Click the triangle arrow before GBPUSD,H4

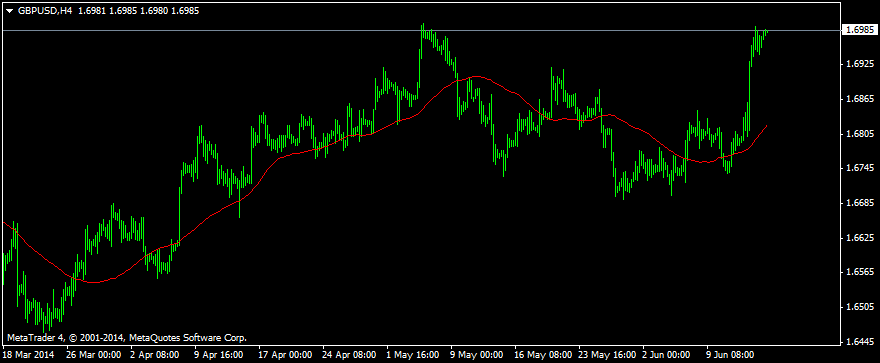pos(10,11)
